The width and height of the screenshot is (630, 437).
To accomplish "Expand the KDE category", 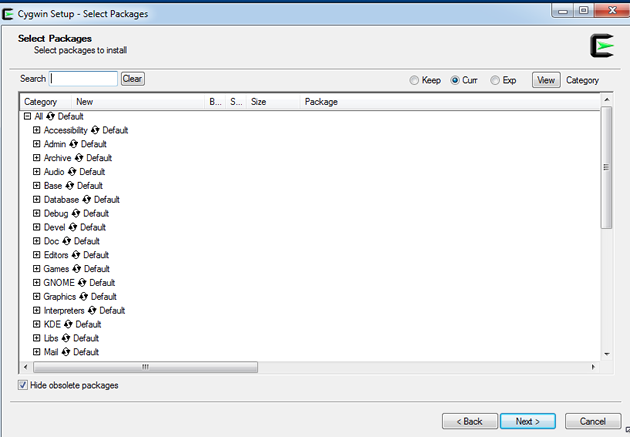I will point(37,324).
